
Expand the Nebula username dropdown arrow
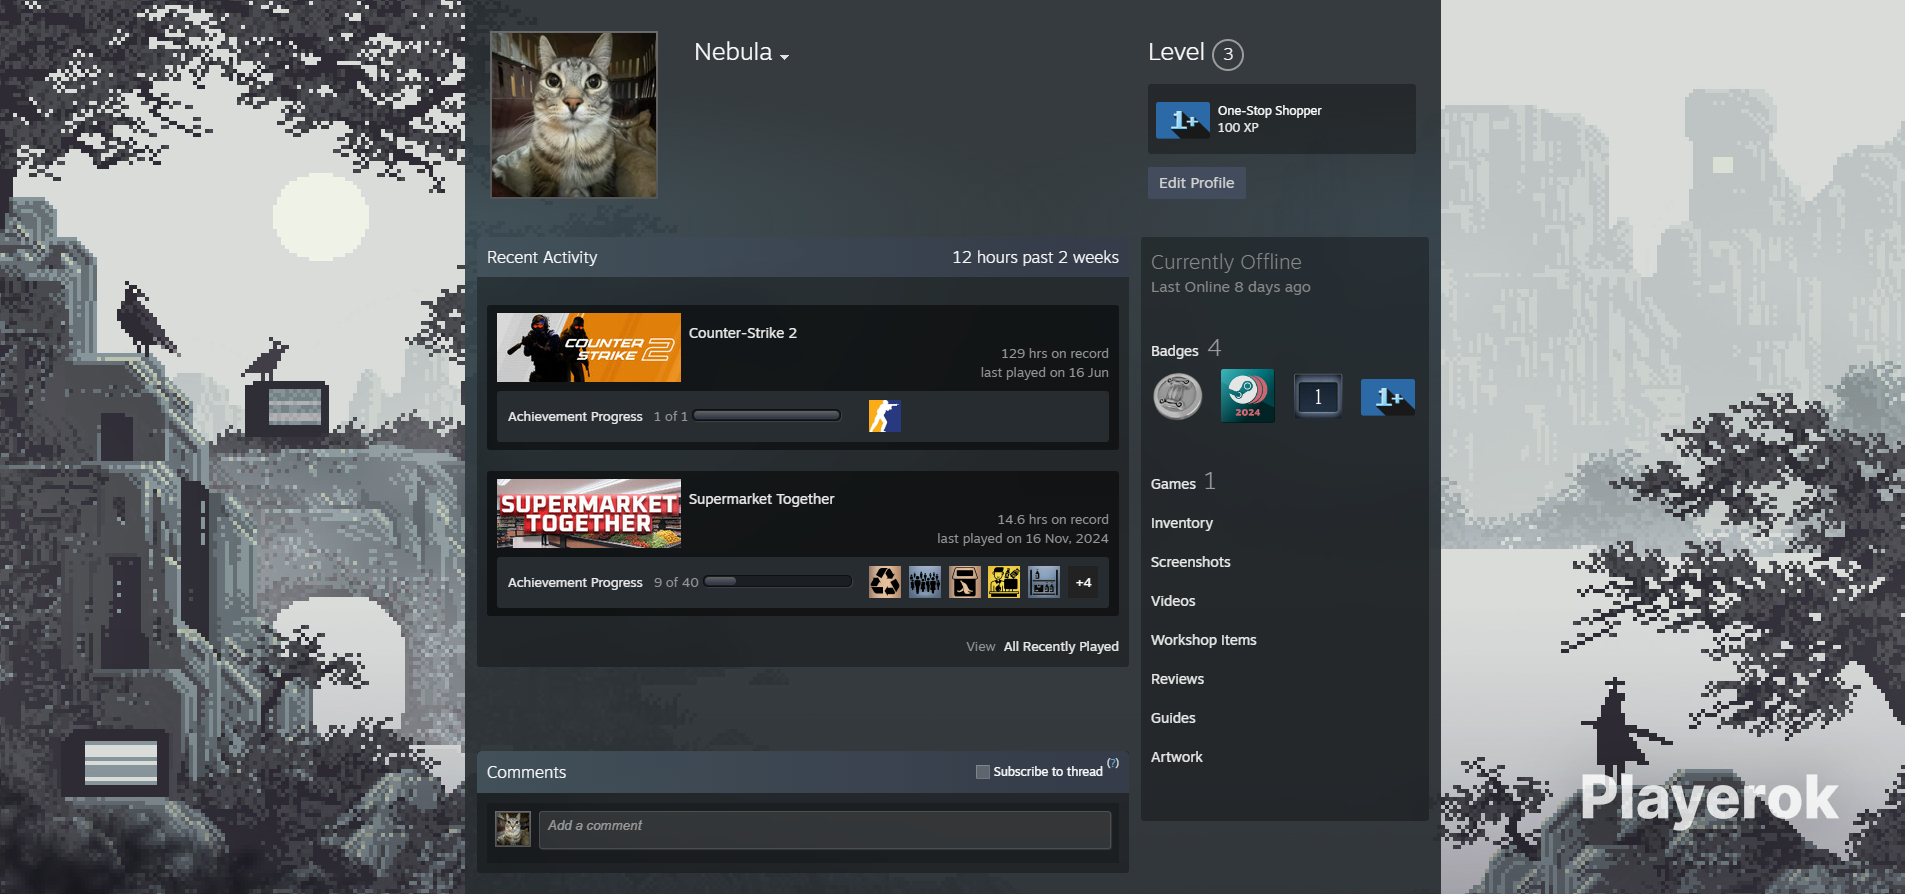785,57
